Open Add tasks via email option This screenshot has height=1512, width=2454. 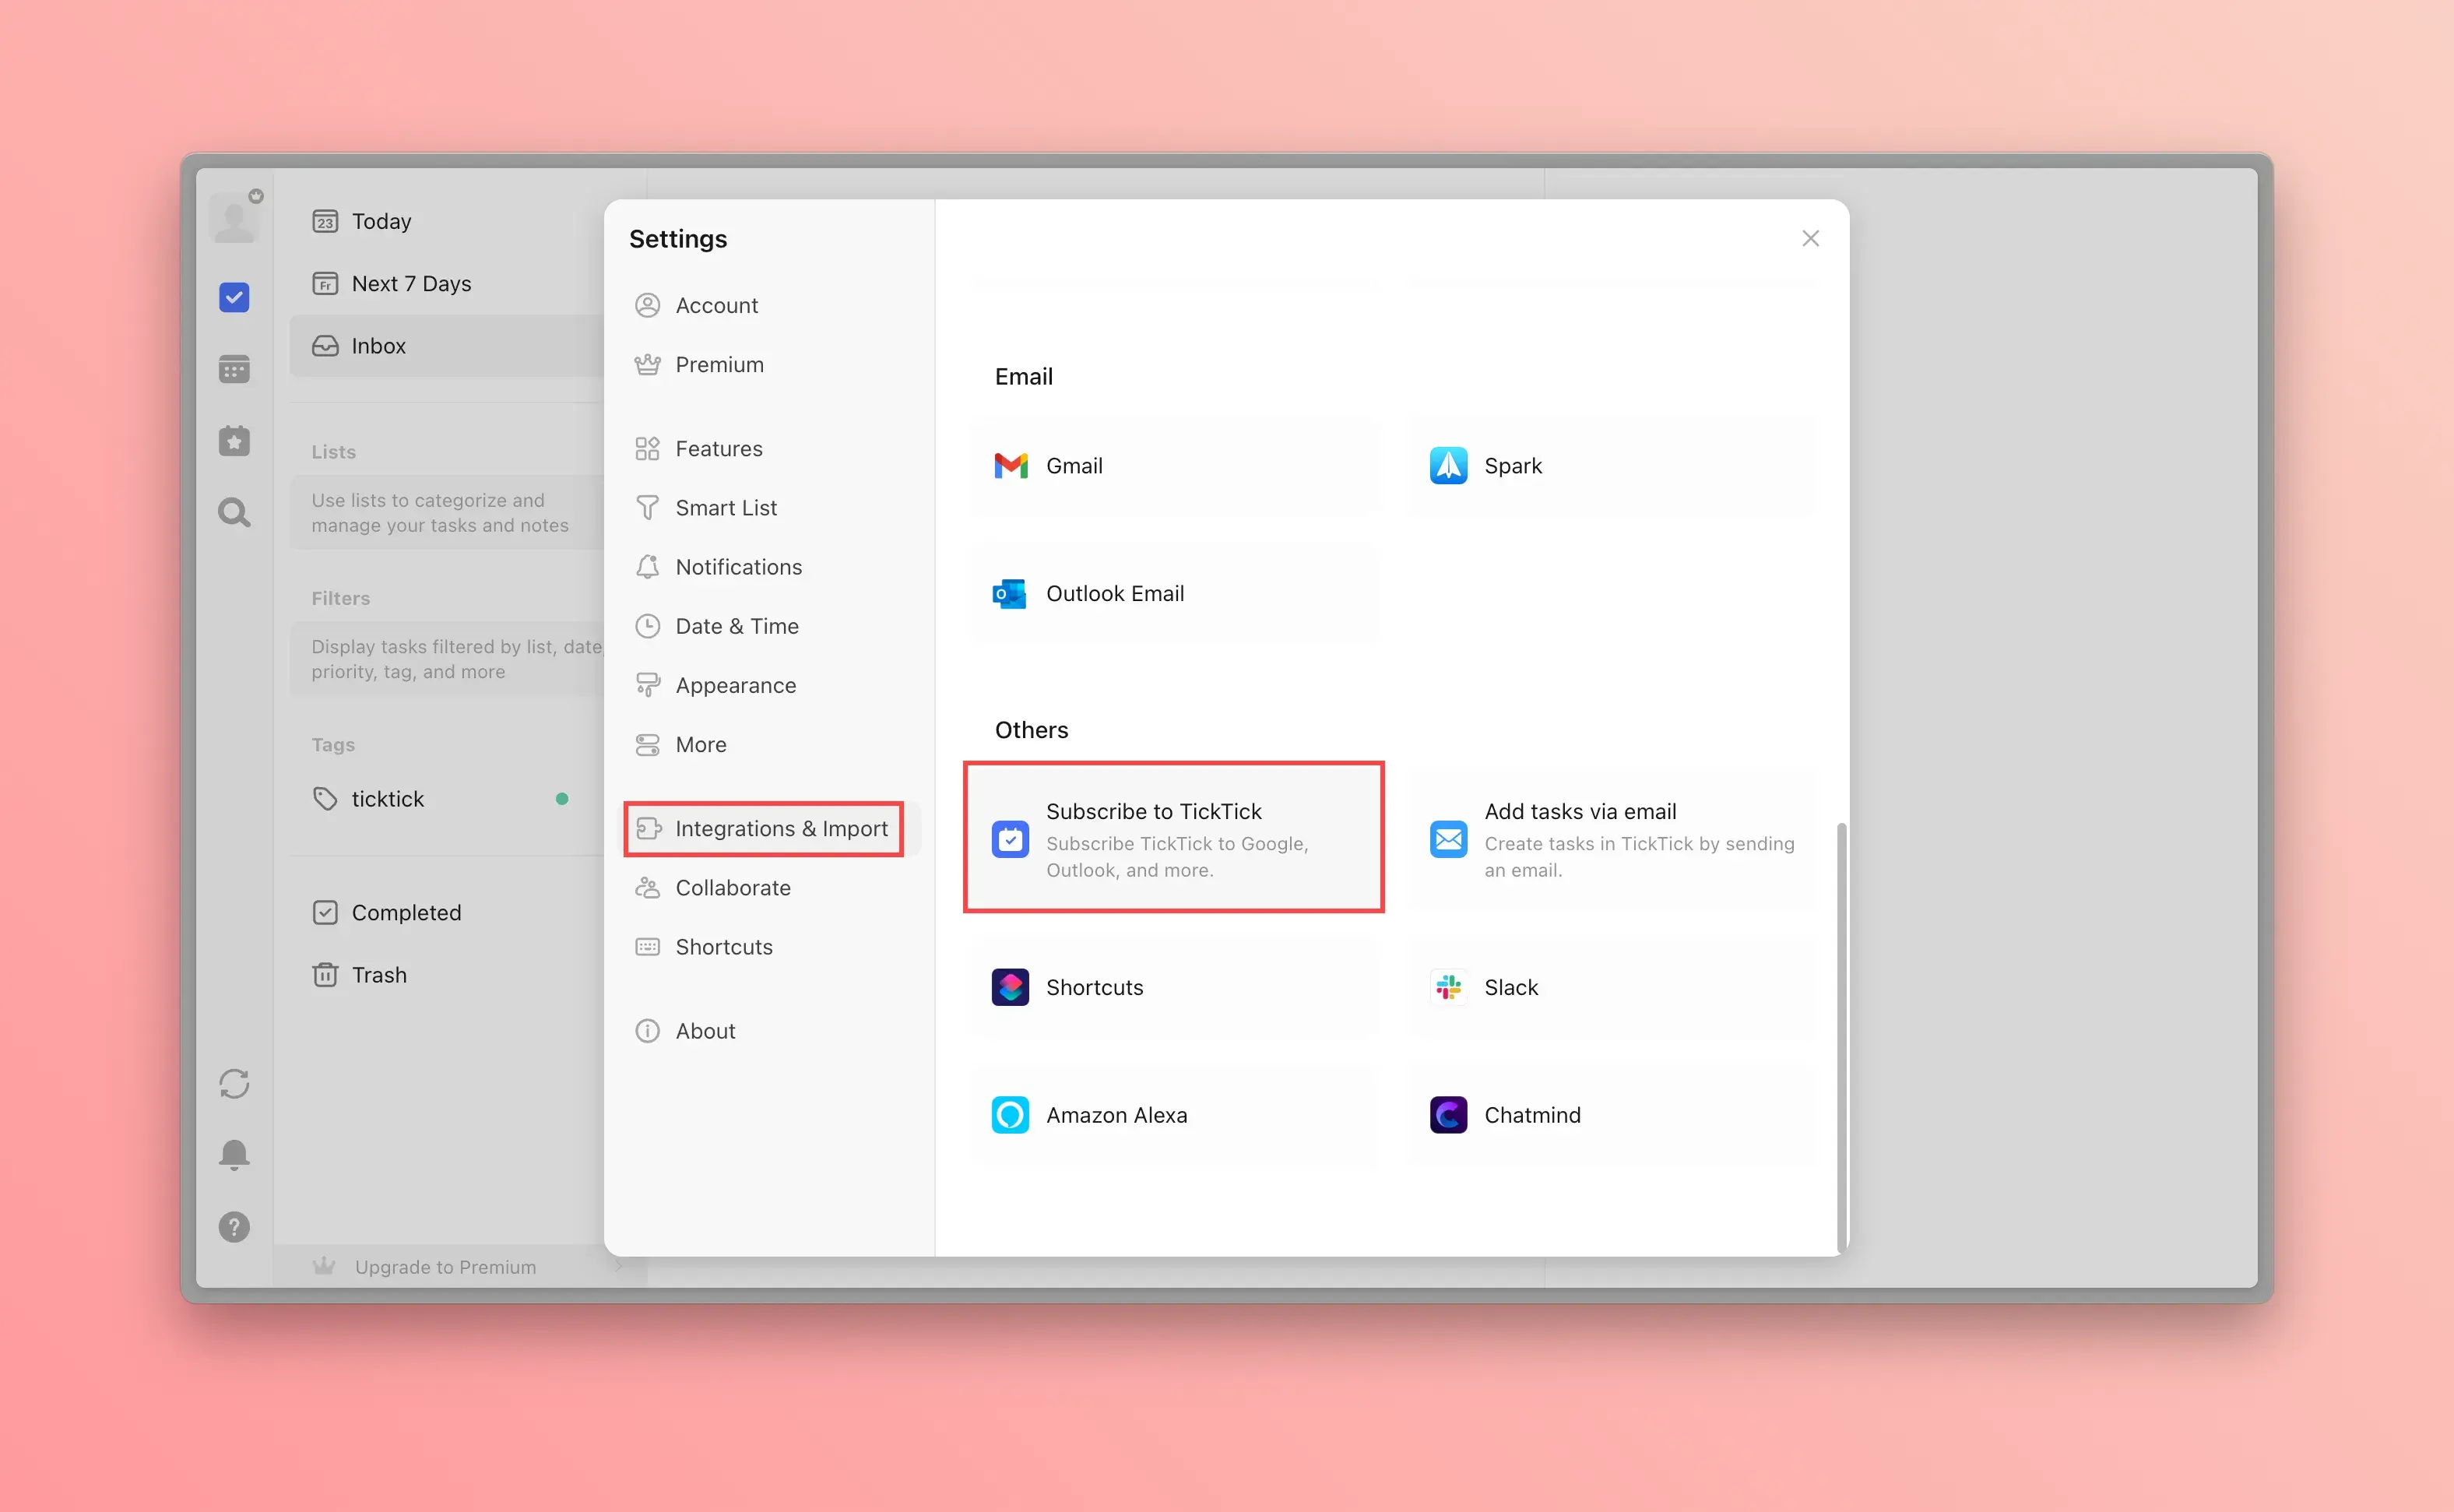coord(1612,840)
